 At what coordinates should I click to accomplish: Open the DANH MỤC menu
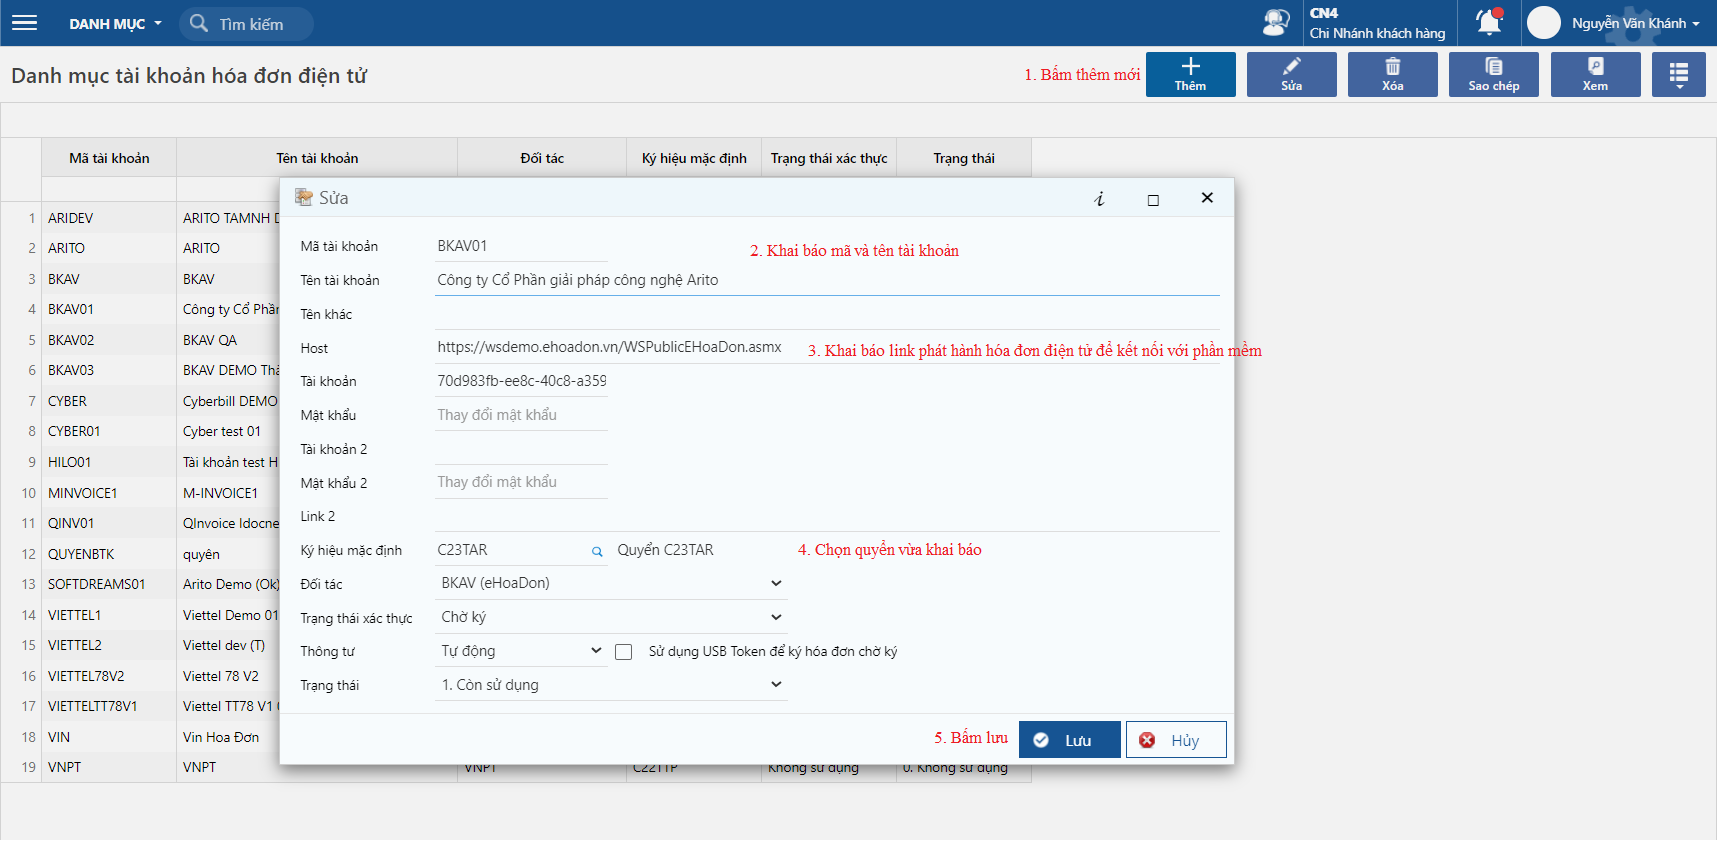[114, 24]
